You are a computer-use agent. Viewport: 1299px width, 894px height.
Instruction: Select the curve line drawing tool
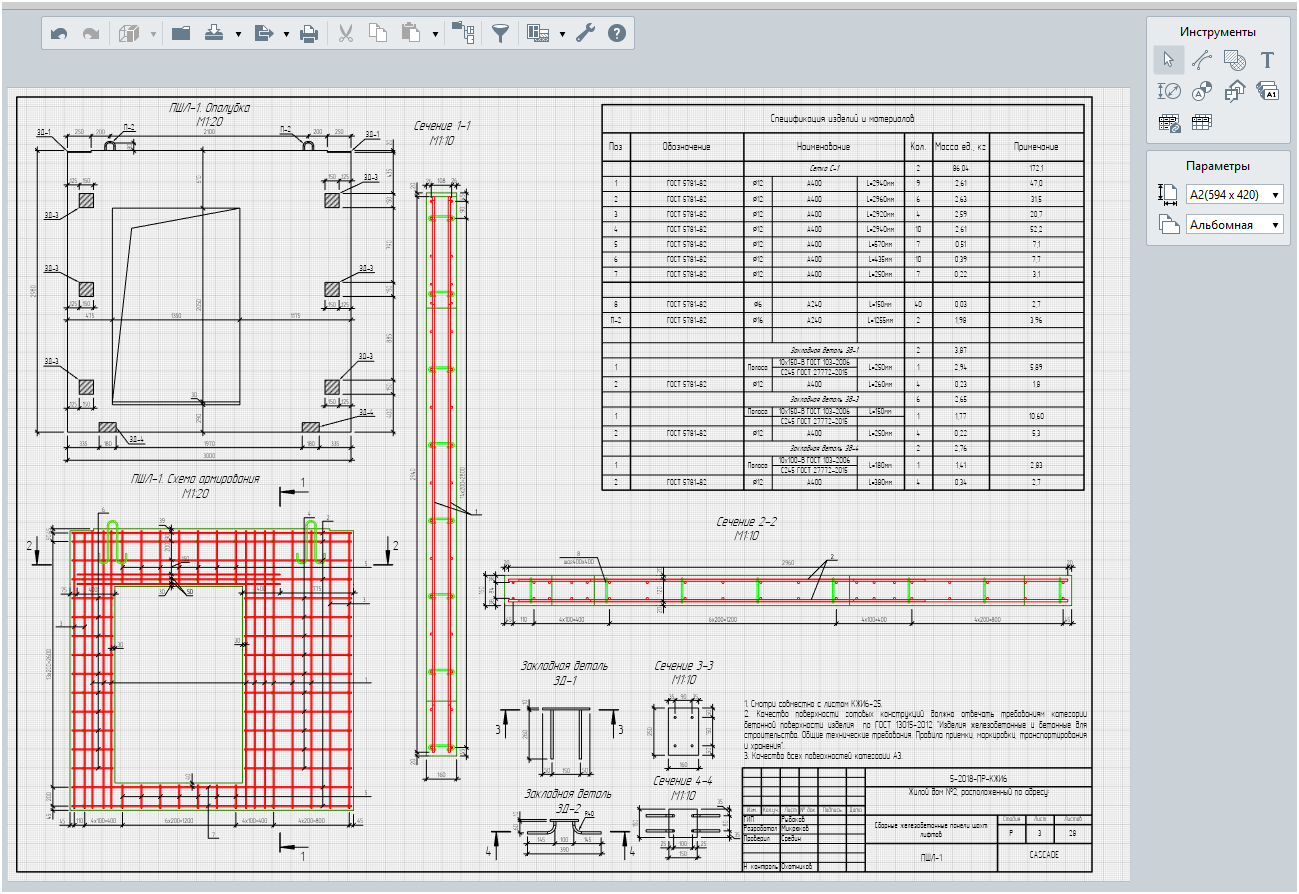pos(1202,60)
